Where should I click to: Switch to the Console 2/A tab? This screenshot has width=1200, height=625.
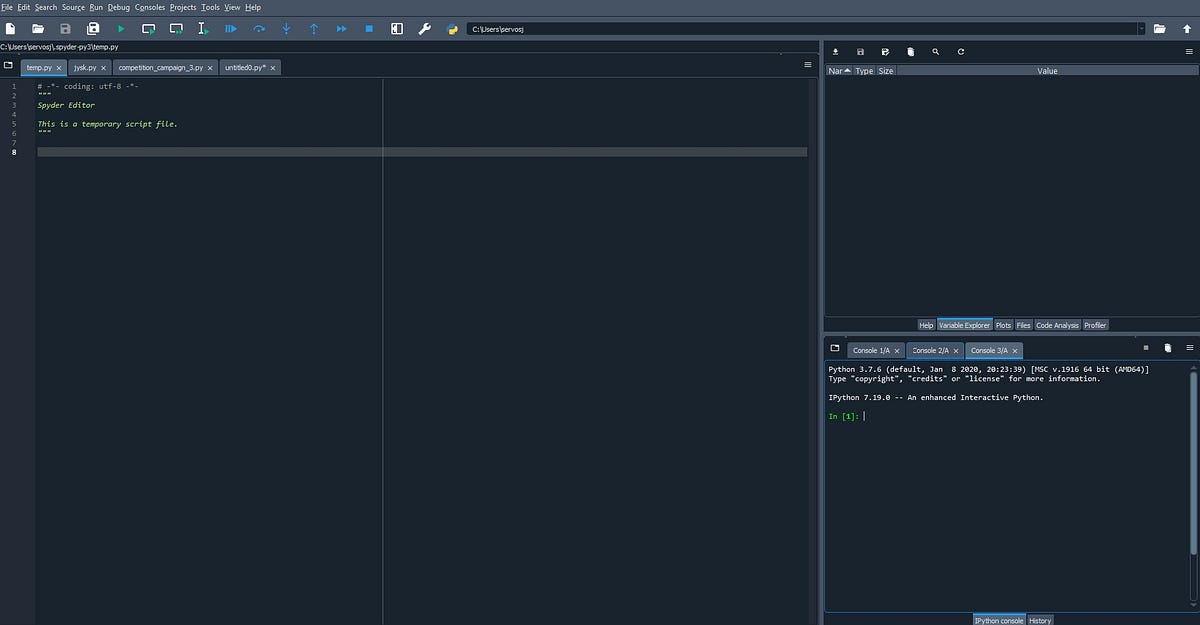tap(930, 350)
